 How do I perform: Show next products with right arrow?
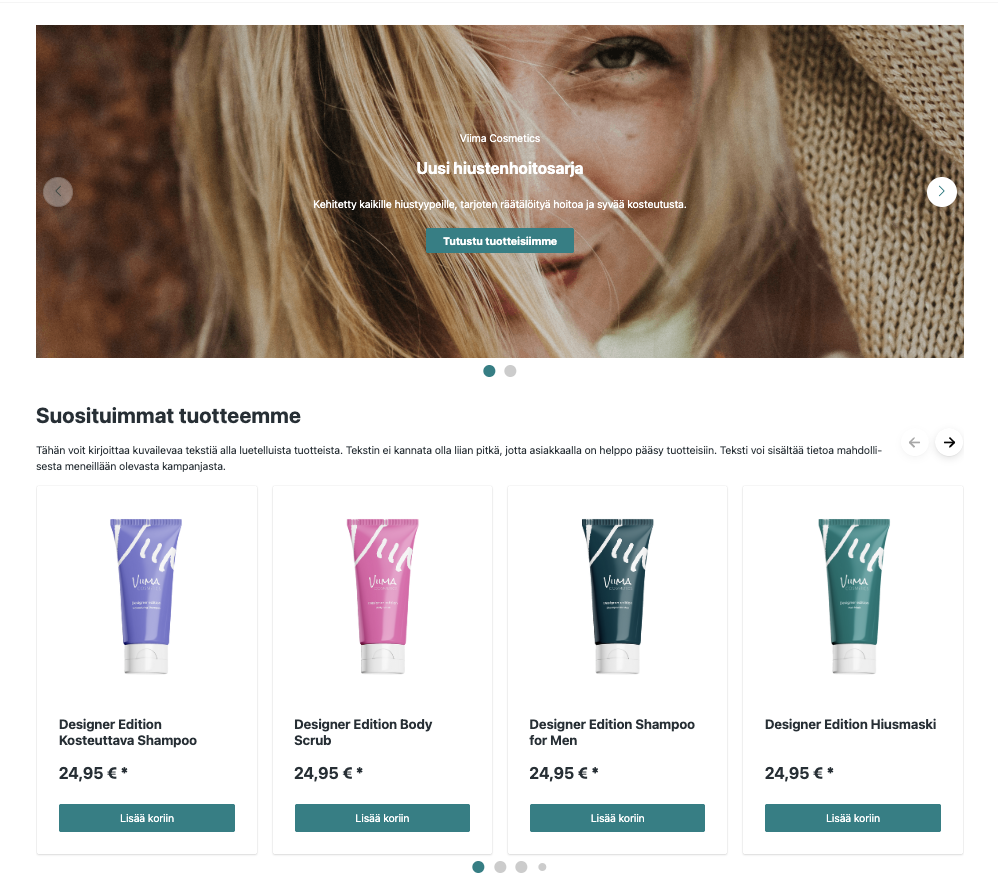949,442
